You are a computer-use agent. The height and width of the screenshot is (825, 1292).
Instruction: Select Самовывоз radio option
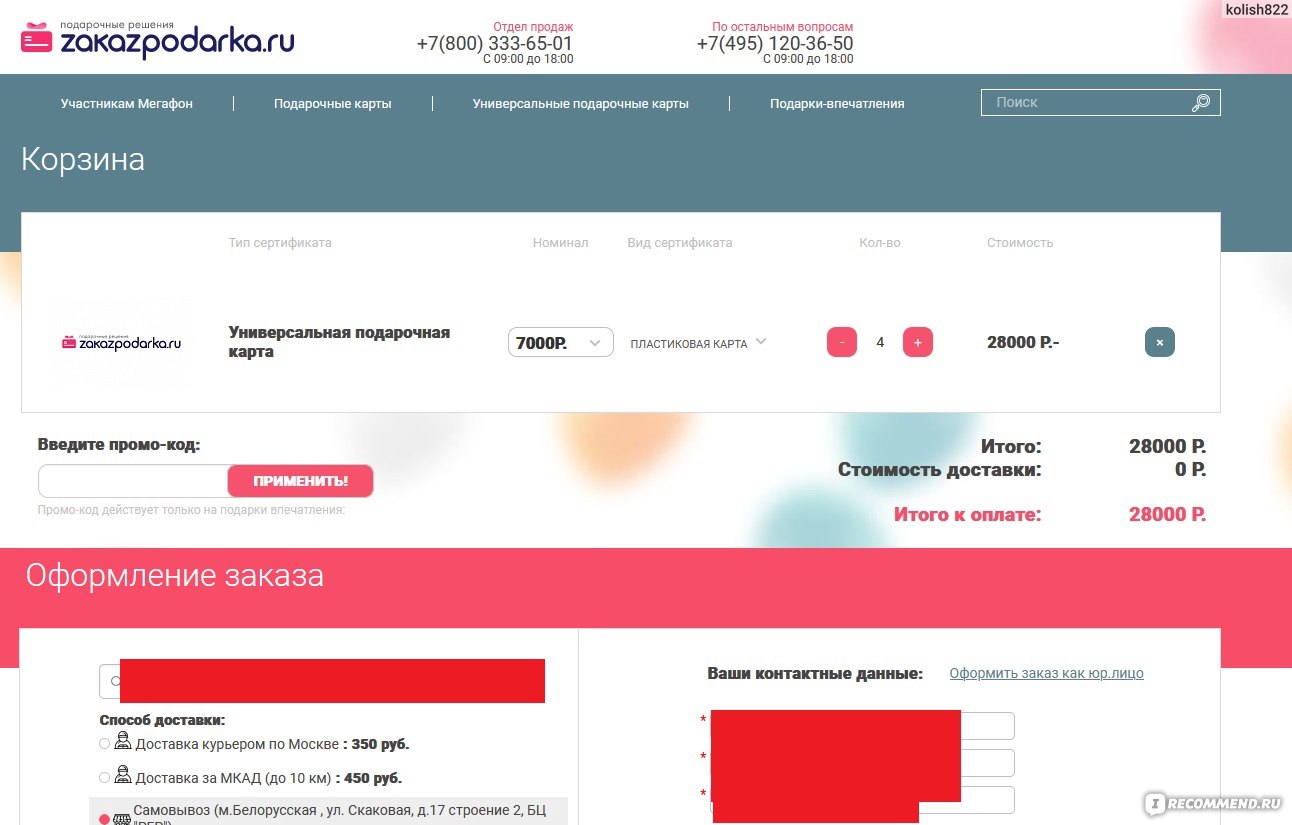pyautogui.click(x=105, y=819)
